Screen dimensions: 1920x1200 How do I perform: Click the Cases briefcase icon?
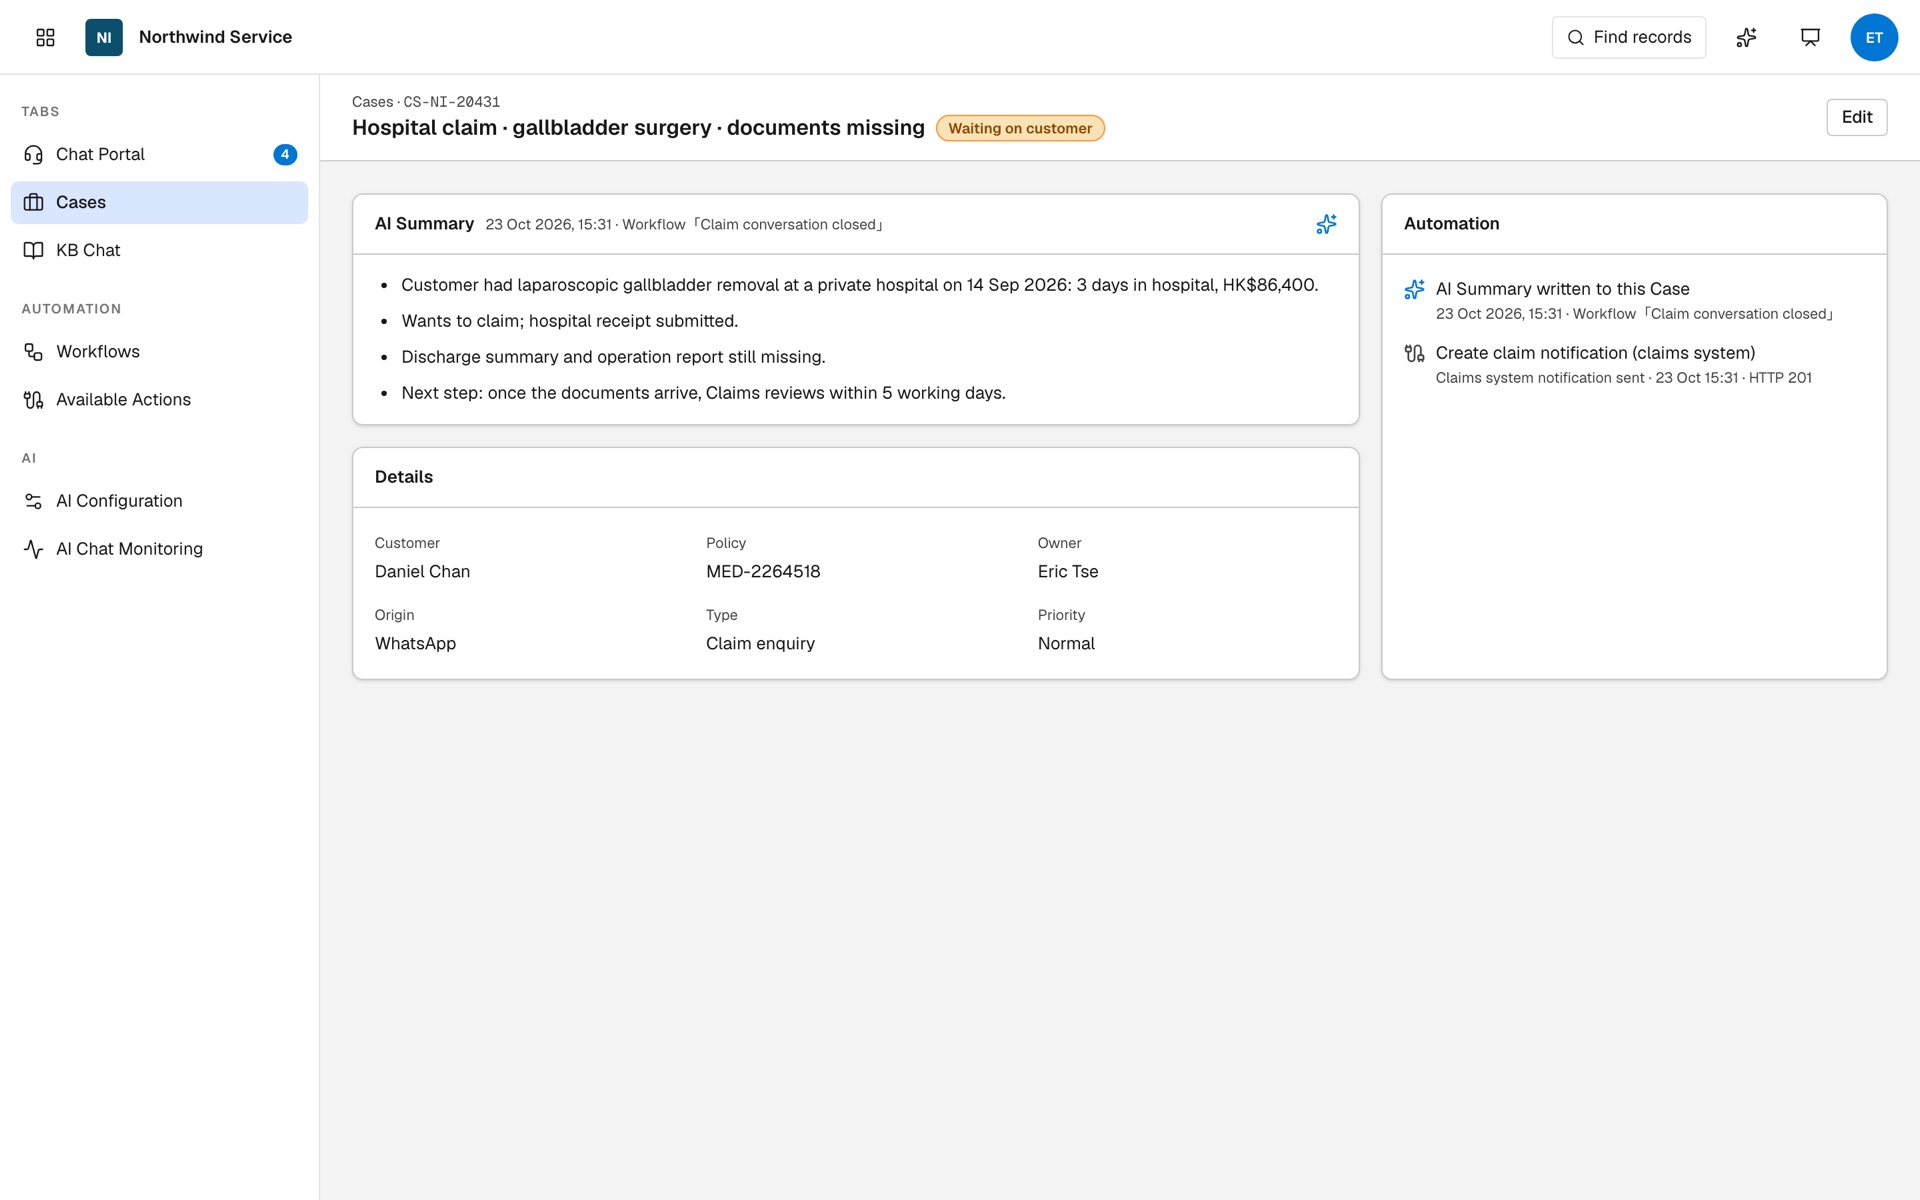[33, 202]
